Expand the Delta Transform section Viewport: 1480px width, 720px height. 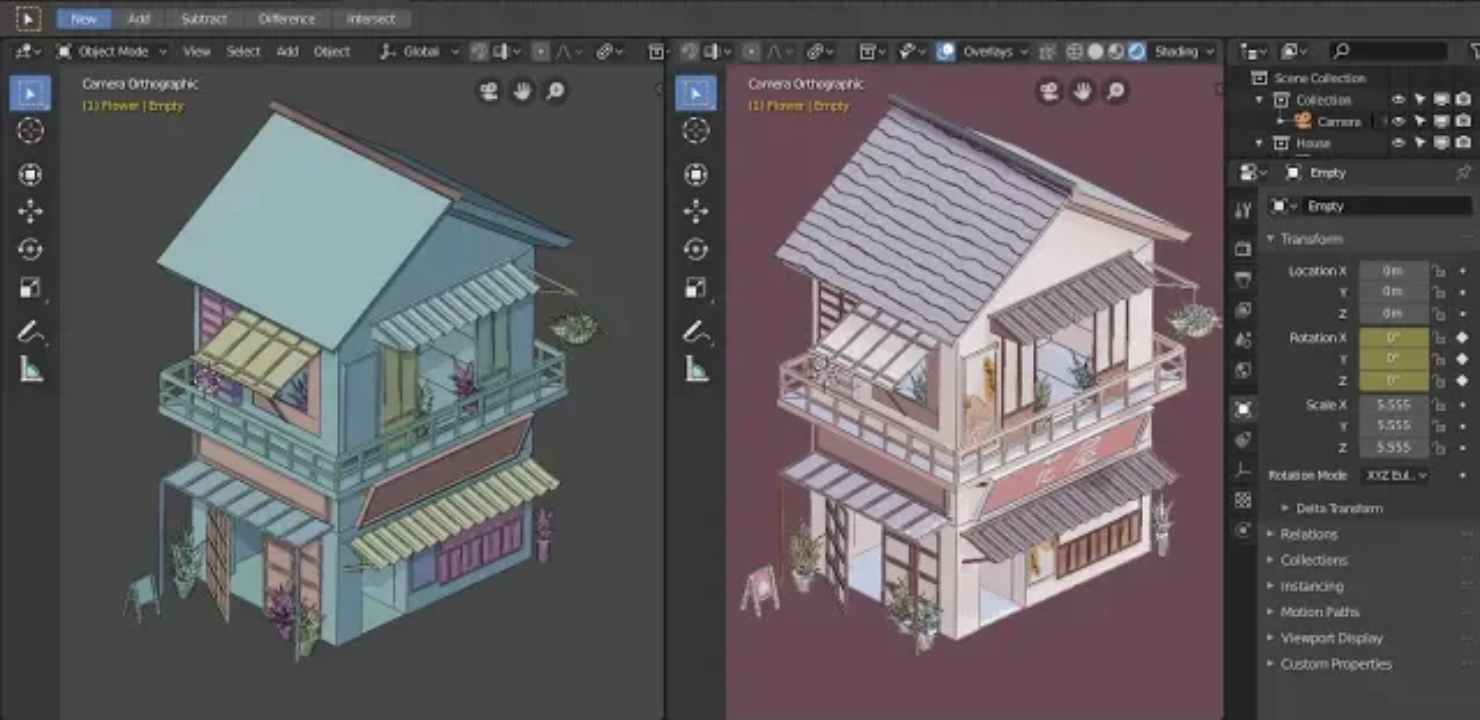click(x=1338, y=508)
